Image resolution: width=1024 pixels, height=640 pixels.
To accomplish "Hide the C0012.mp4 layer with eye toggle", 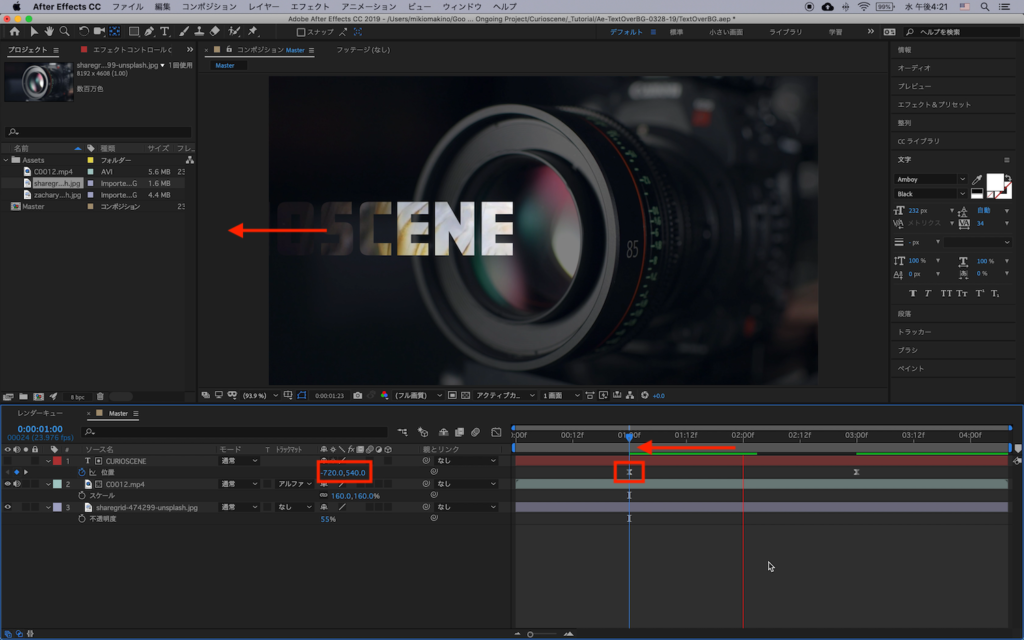I will [8, 484].
